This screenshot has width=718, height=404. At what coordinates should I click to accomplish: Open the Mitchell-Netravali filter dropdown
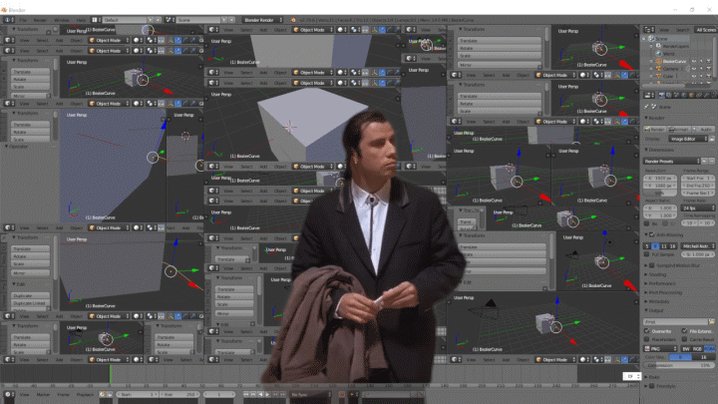[698, 246]
